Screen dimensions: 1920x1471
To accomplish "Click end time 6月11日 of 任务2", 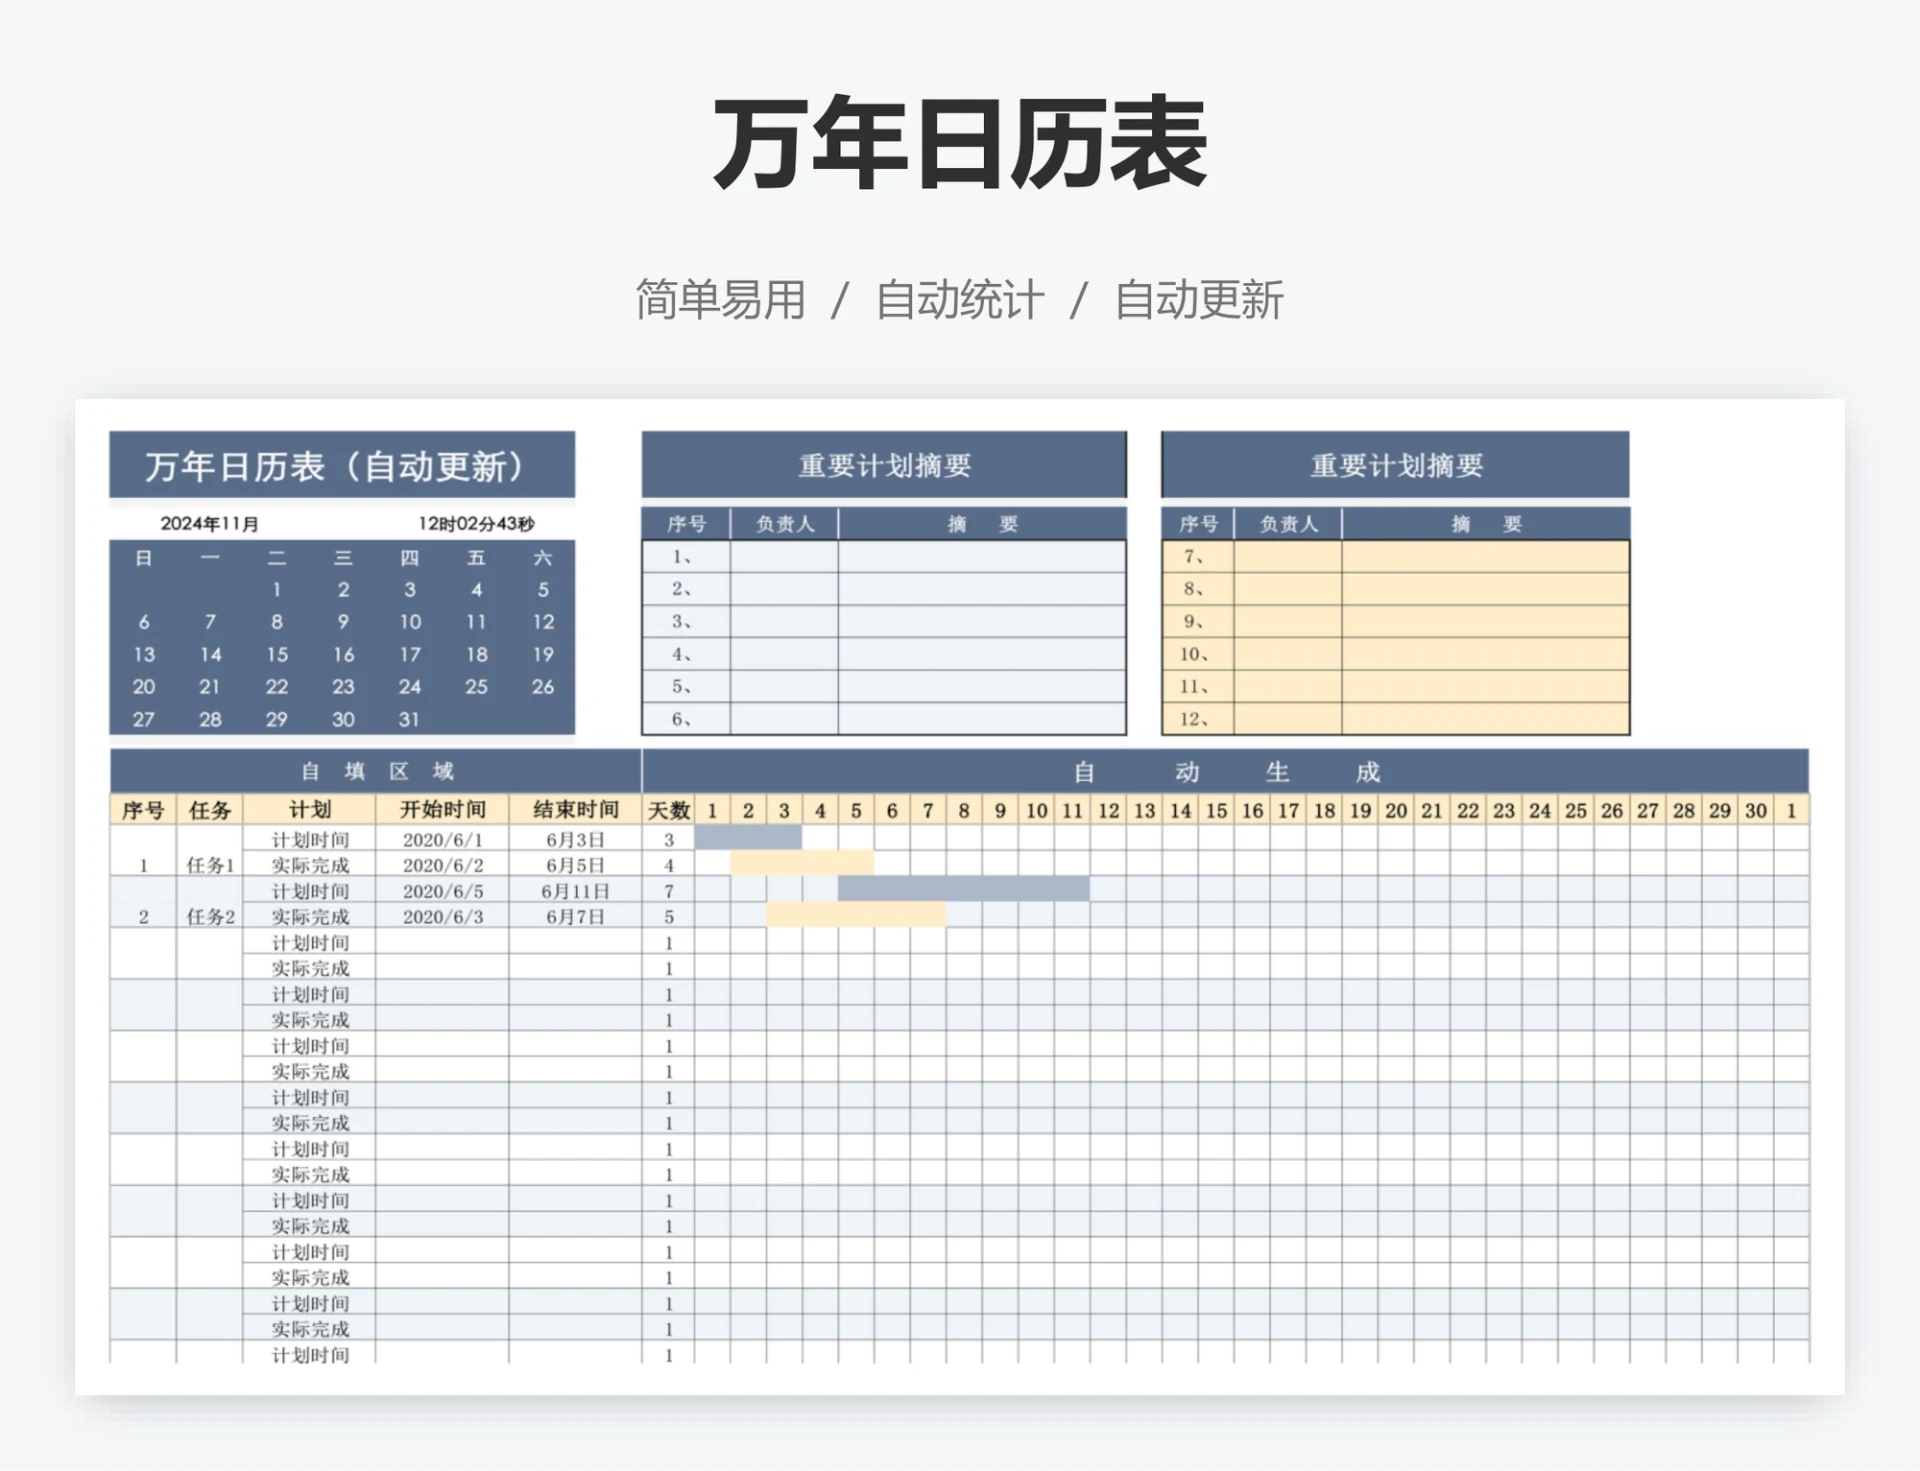I will [x=575, y=893].
